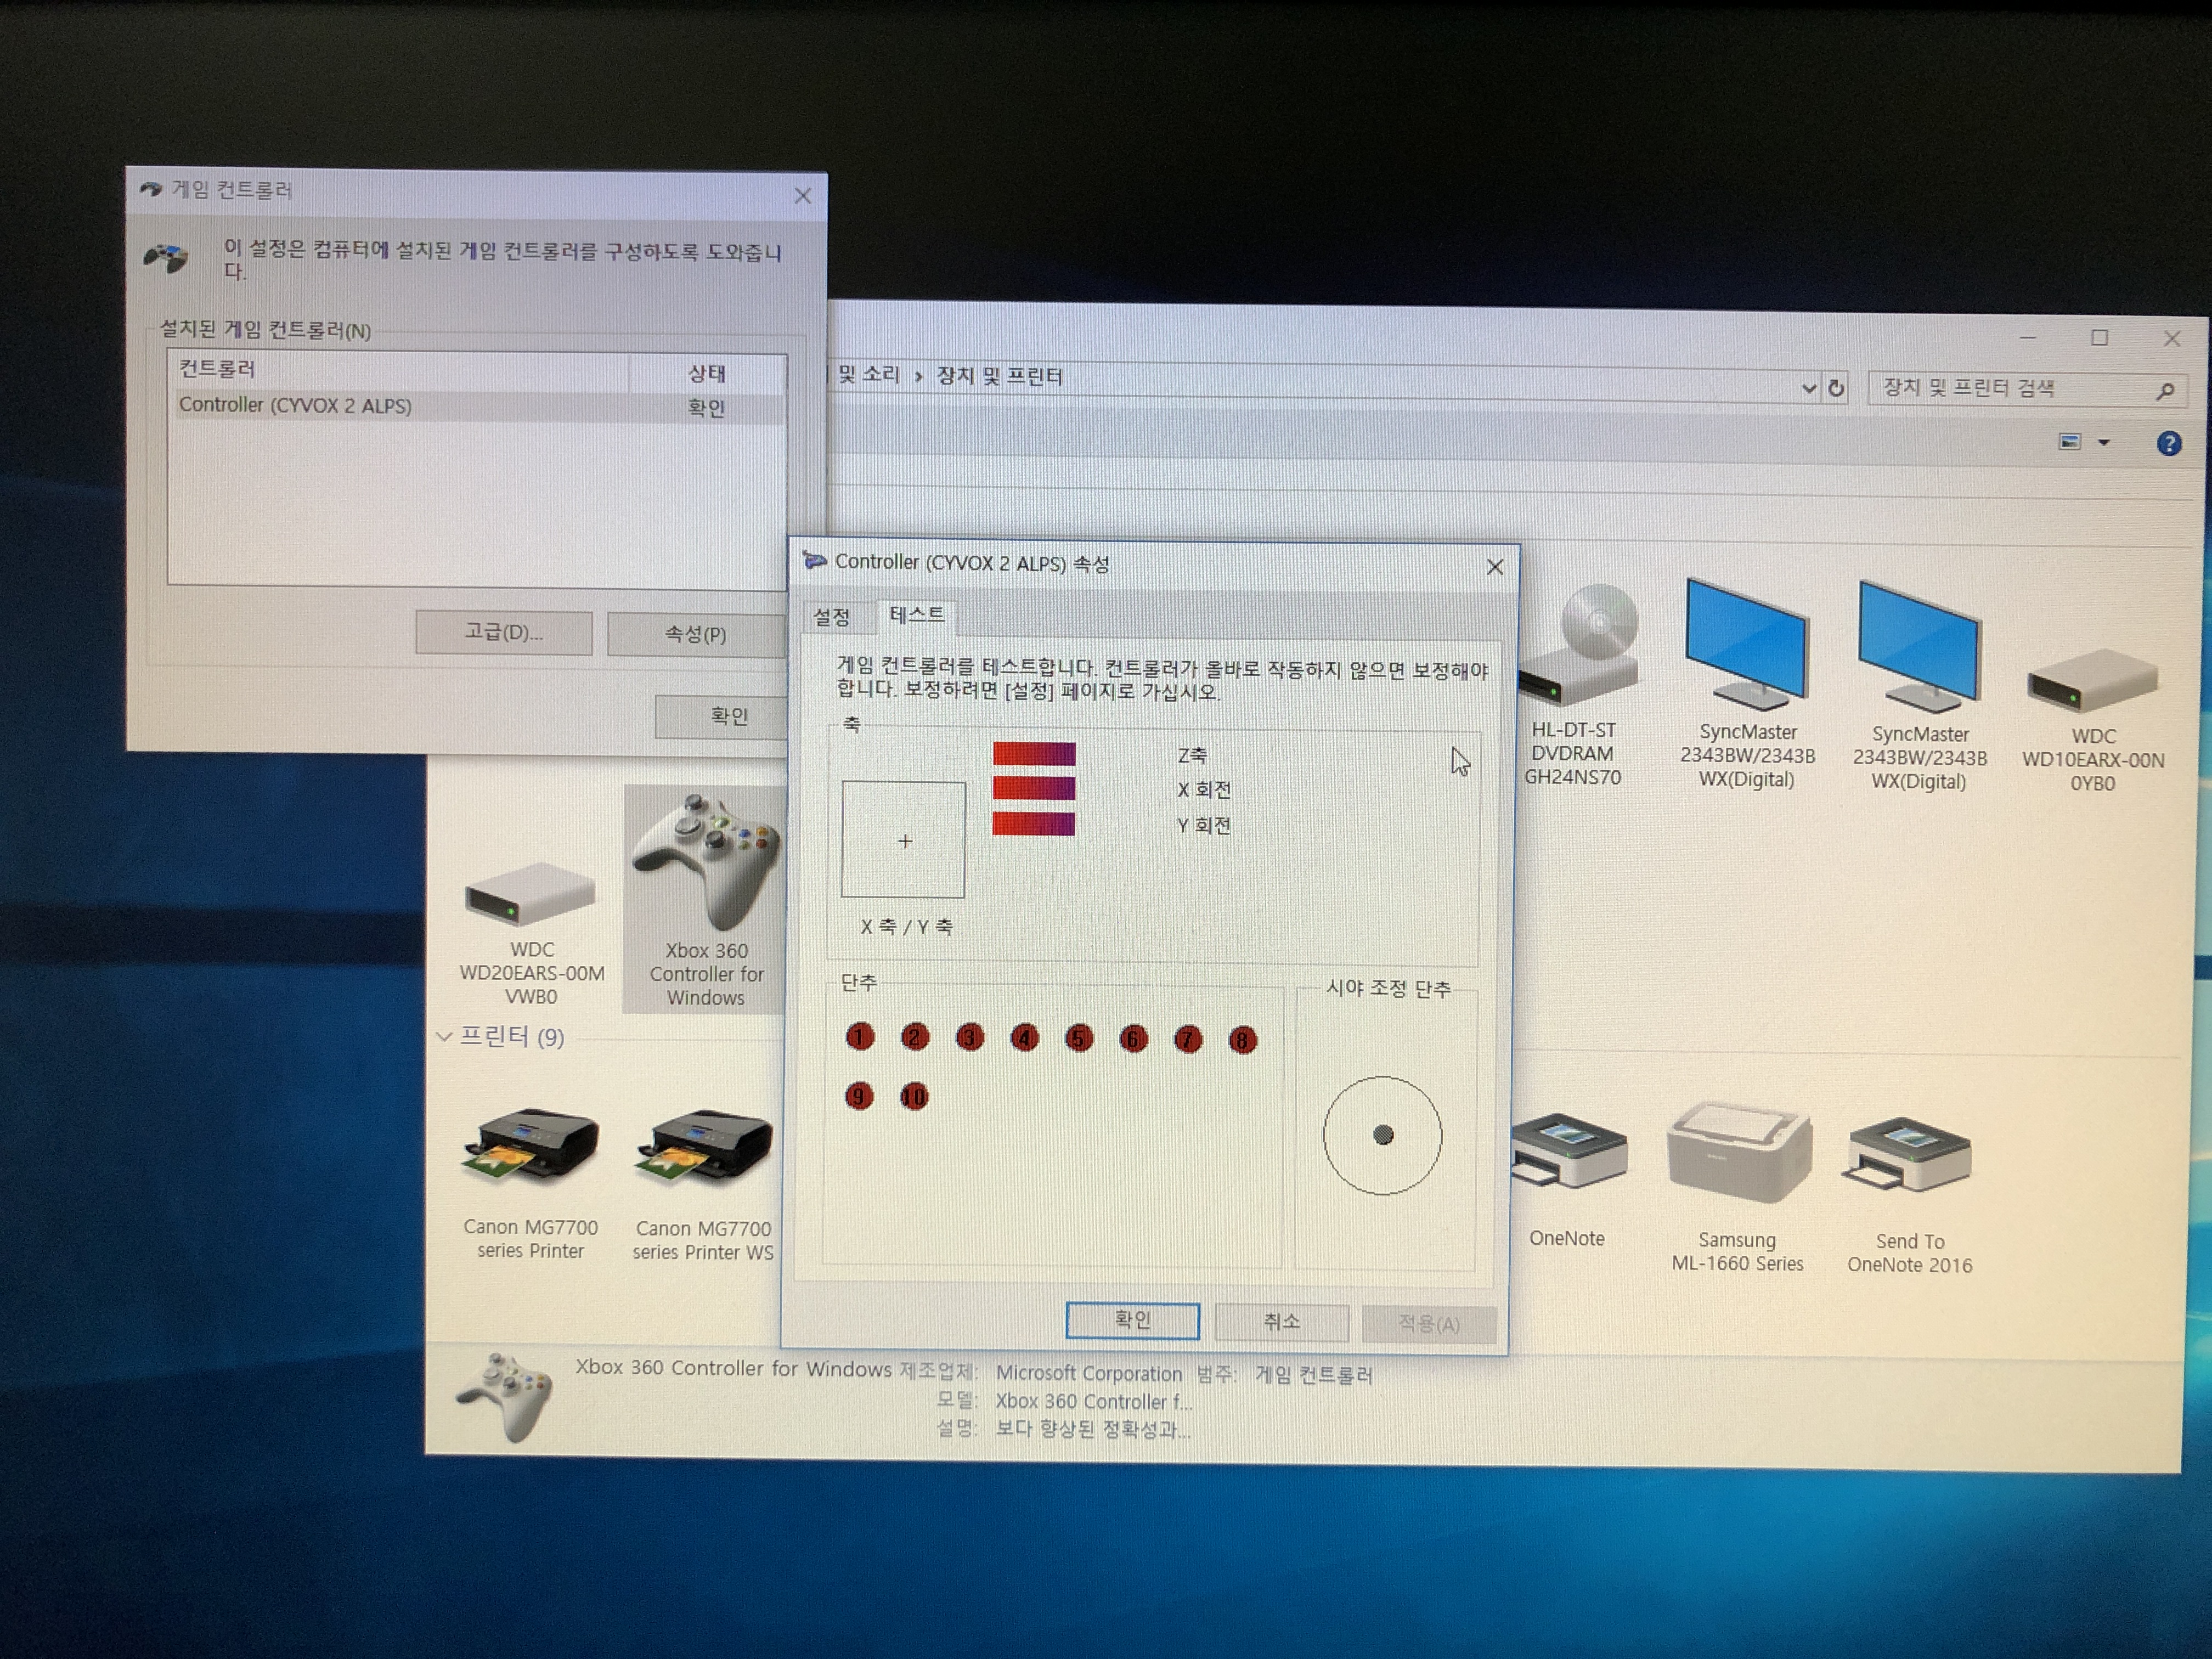Click the WDC WD20EARS drive icon

pyautogui.click(x=530, y=895)
